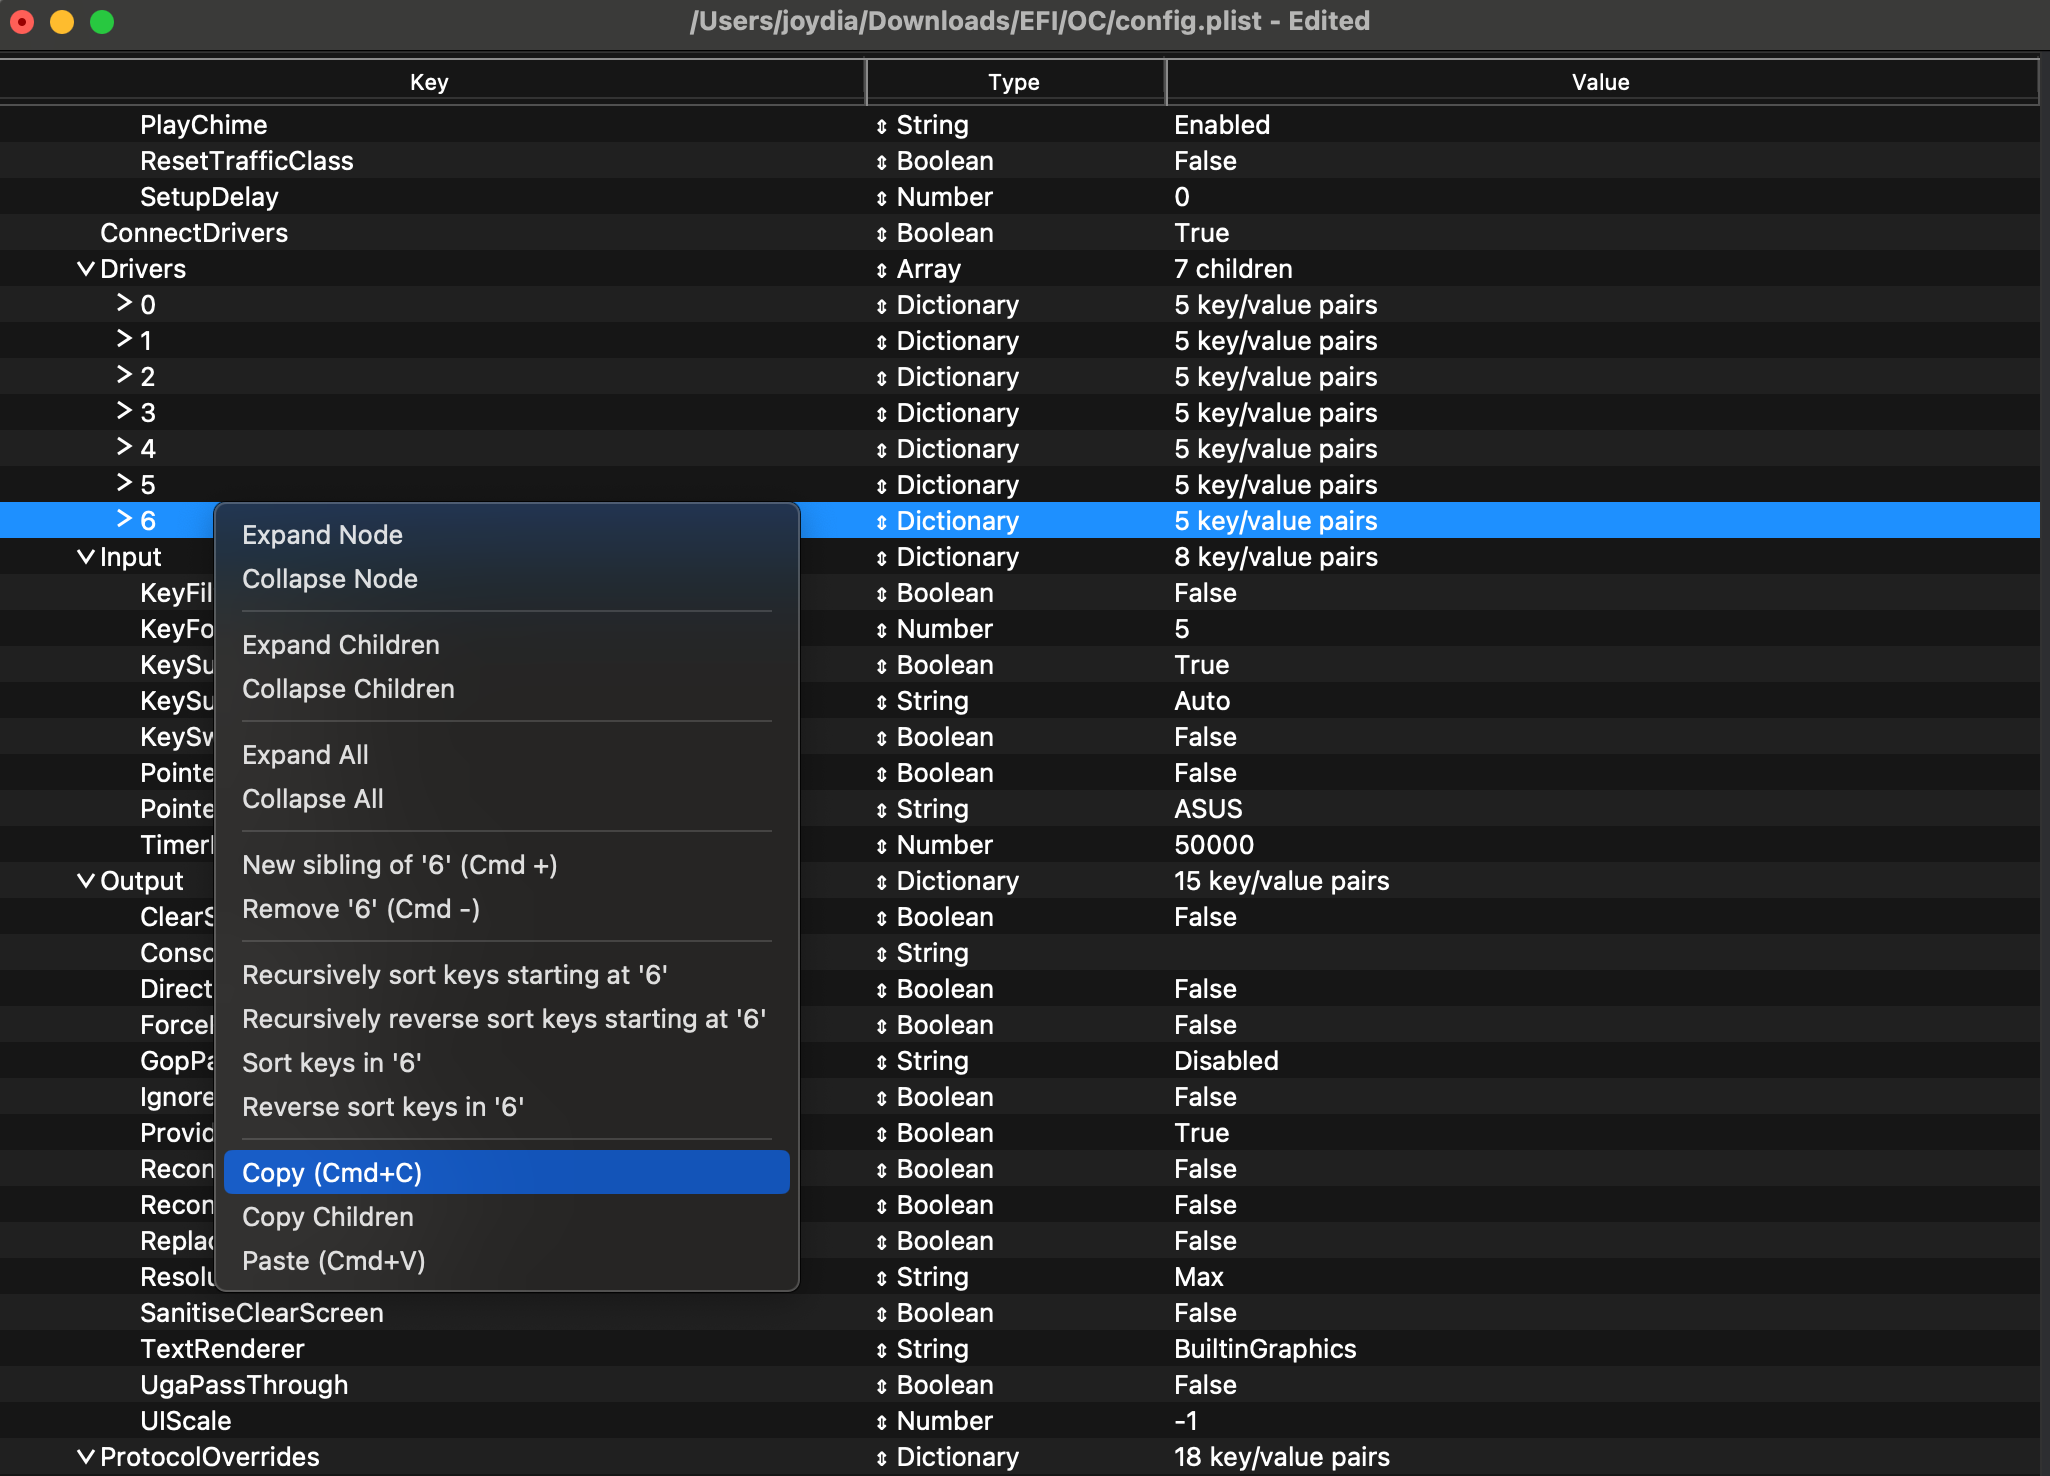Click the Key column header
2050x1476 pixels.
click(431, 82)
